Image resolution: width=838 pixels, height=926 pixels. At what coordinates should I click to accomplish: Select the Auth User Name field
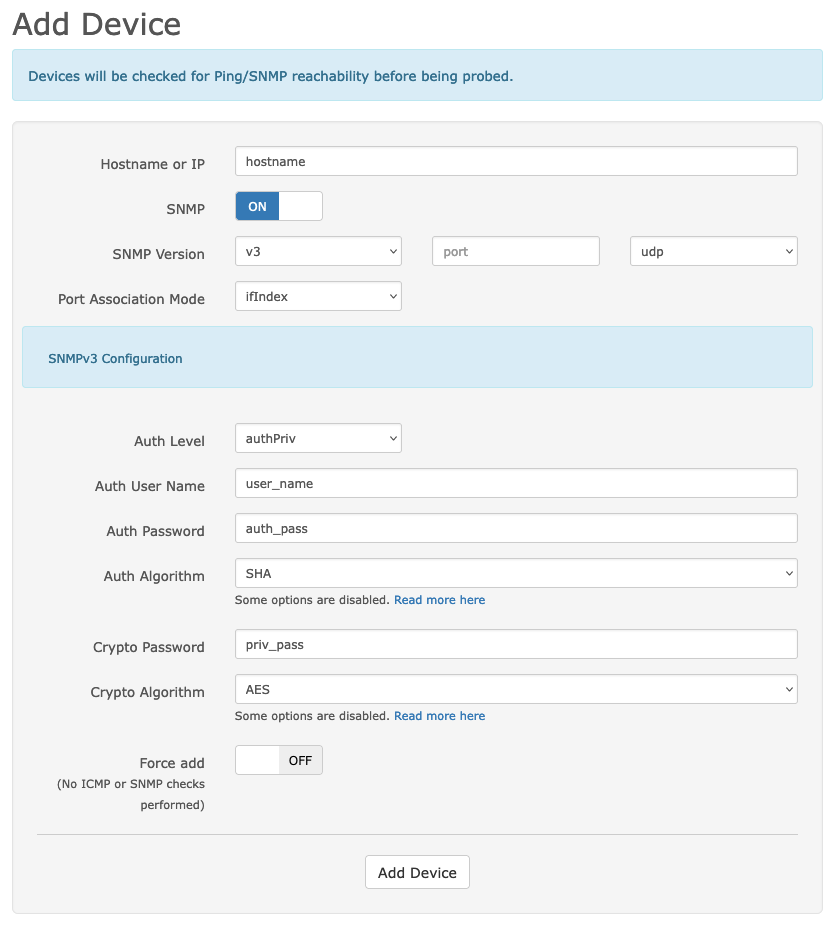click(515, 484)
